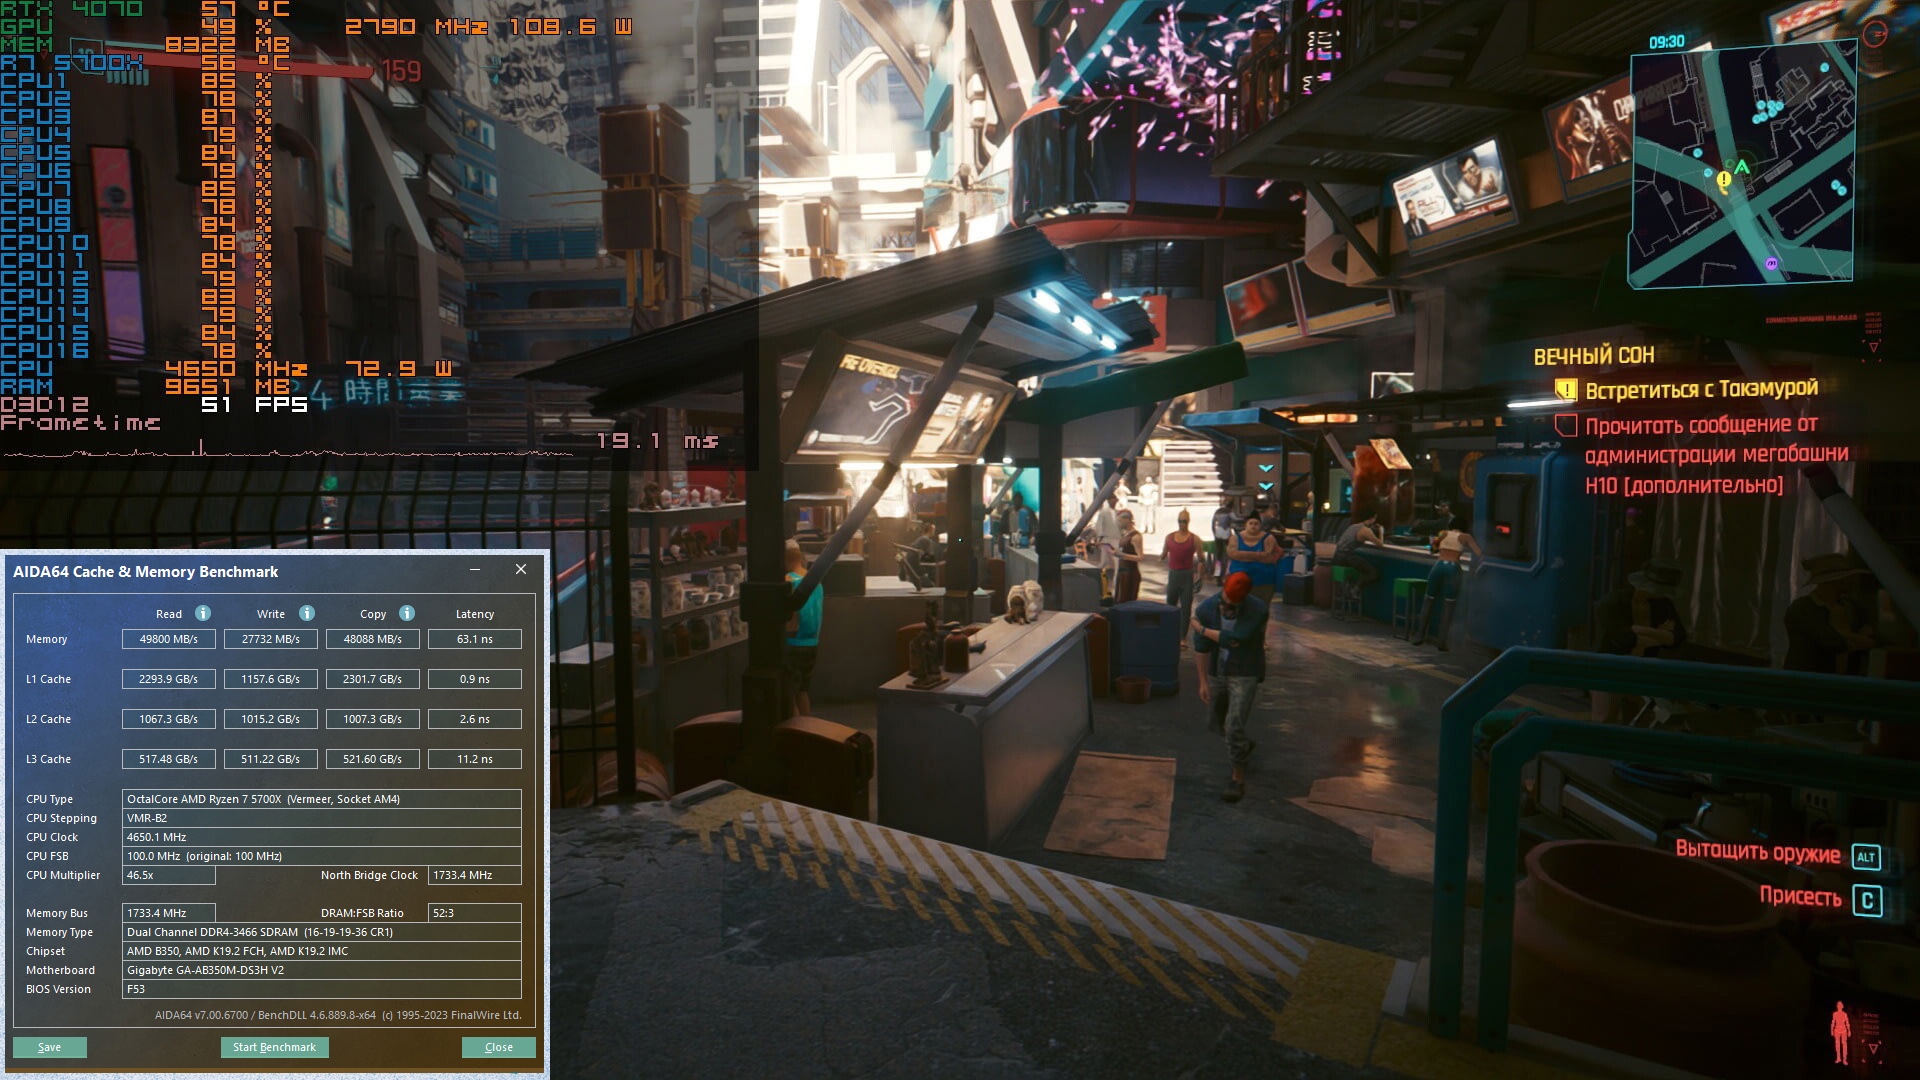1920x1080 pixels.
Task: Click the L3 Cache latency 11.2 ns cell
Action: tap(474, 759)
